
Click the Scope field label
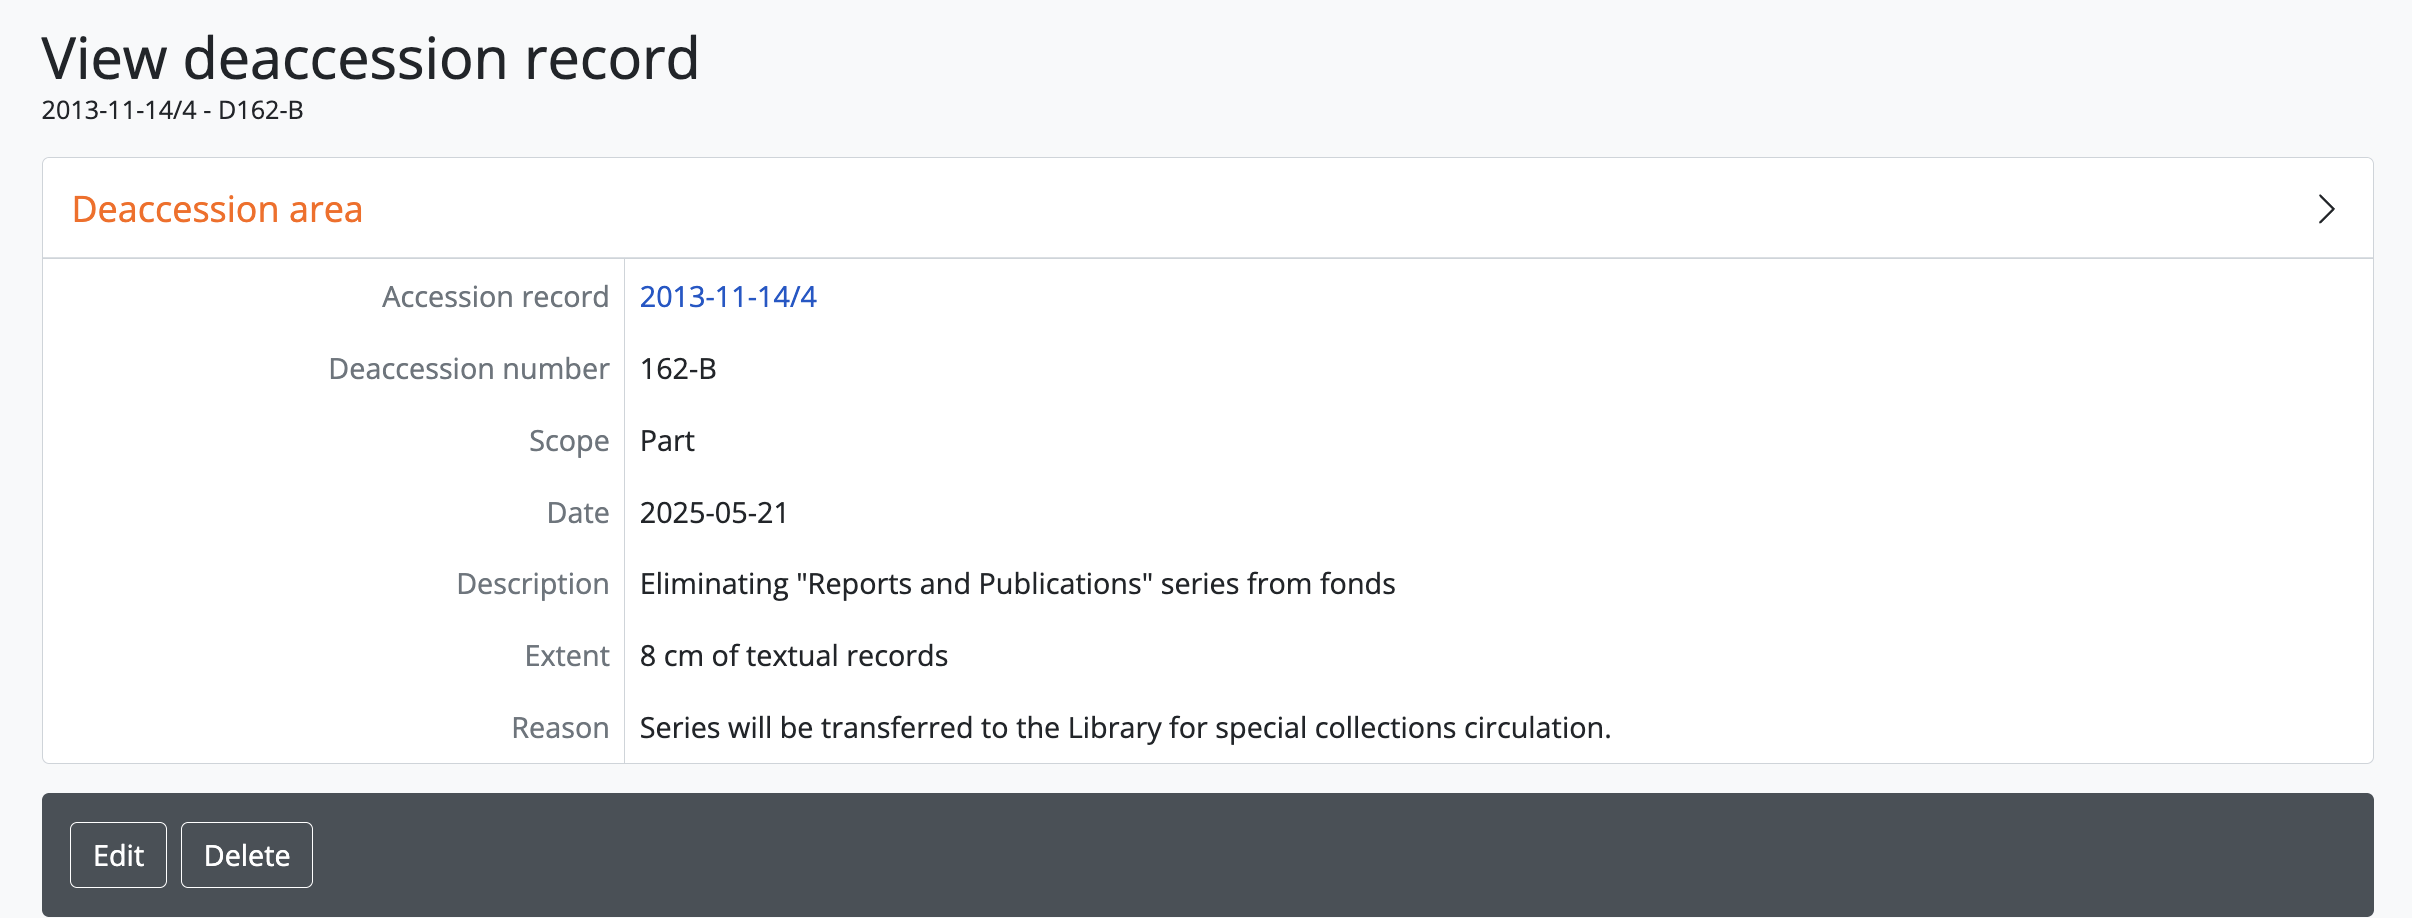click(x=568, y=441)
